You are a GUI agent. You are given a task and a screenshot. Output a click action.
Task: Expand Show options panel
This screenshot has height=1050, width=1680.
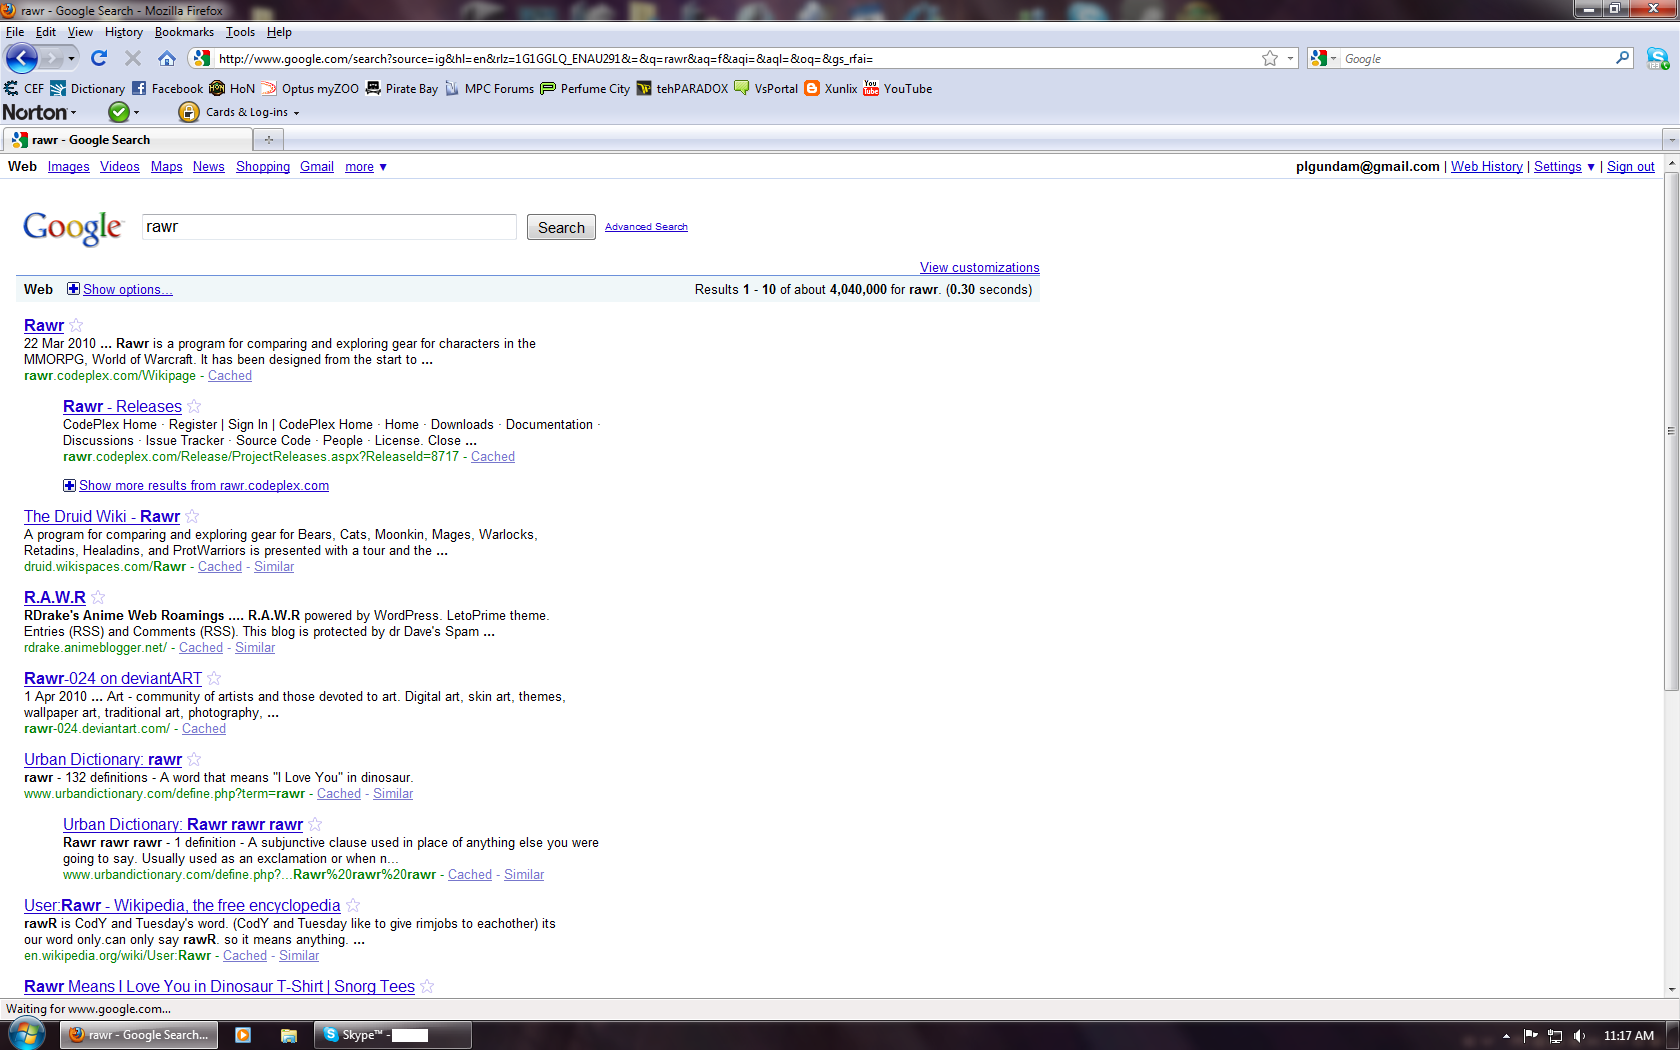click(x=120, y=289)
